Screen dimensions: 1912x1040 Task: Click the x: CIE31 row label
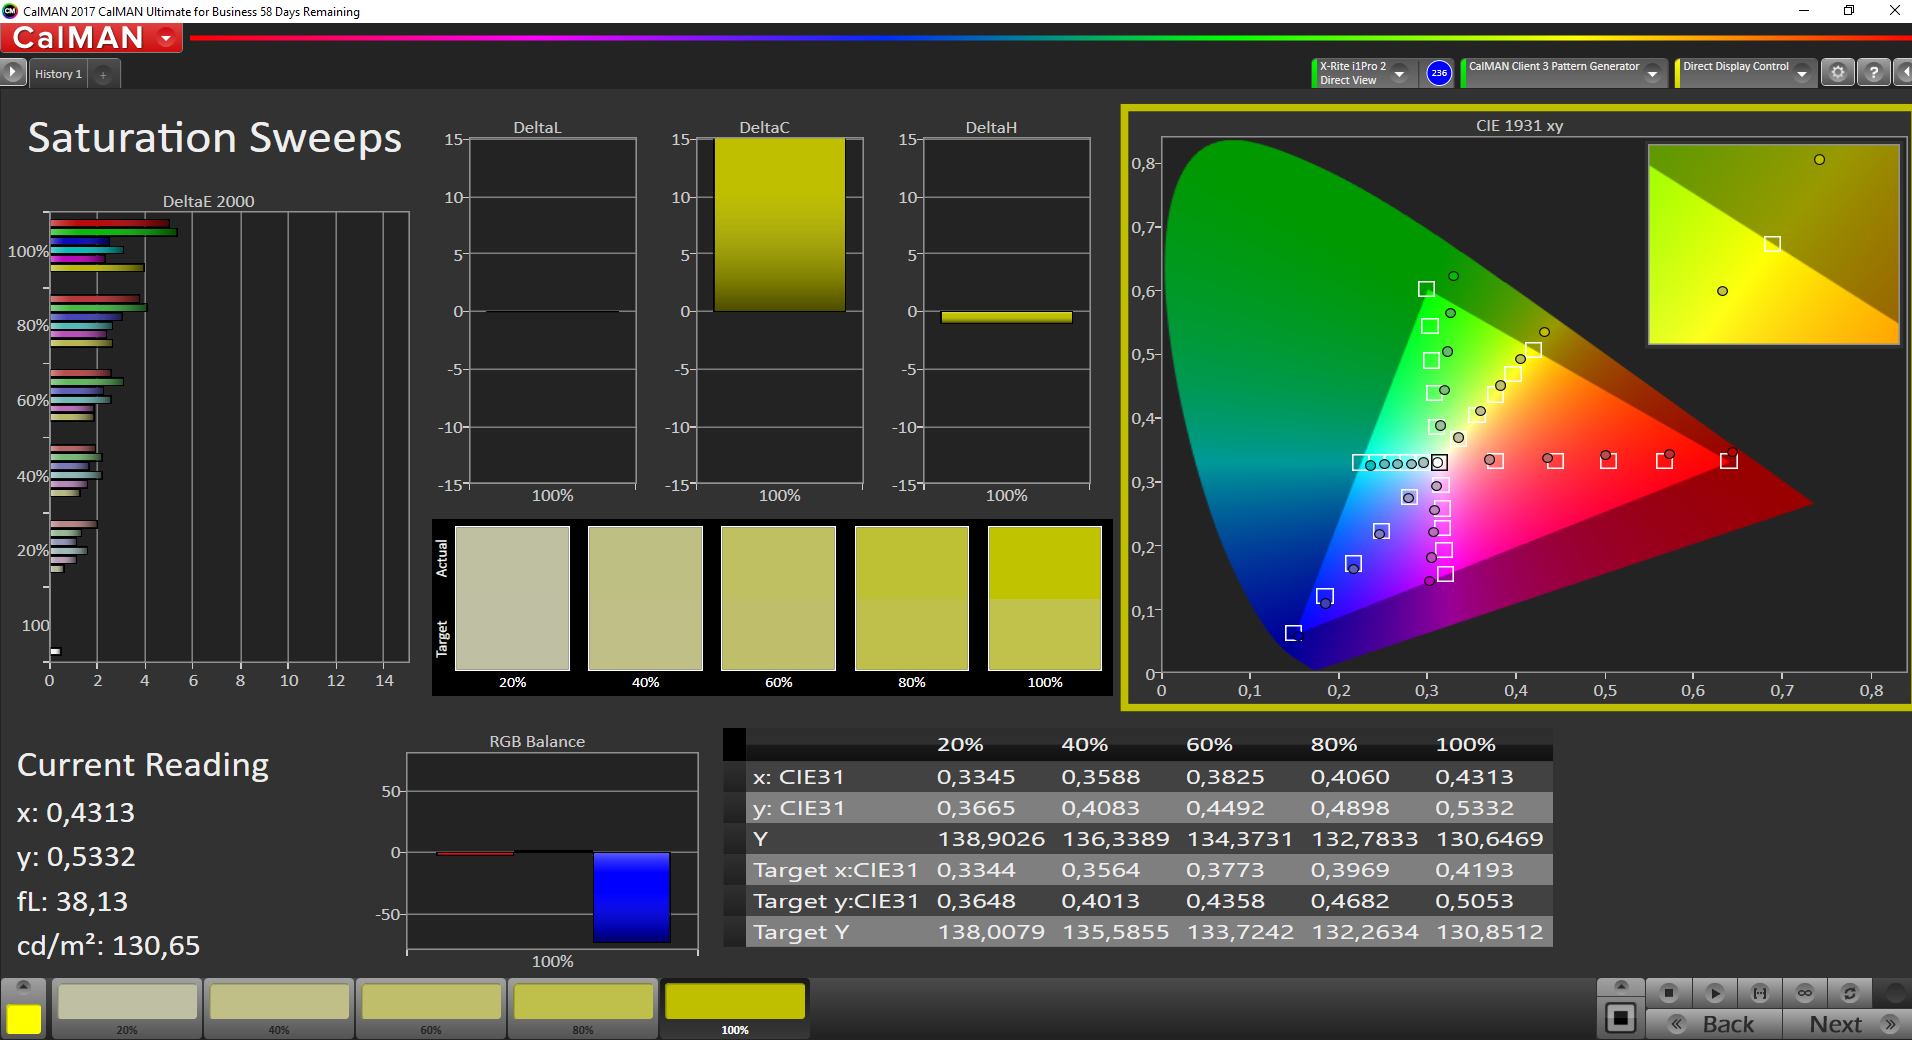[x=798, y=777]
